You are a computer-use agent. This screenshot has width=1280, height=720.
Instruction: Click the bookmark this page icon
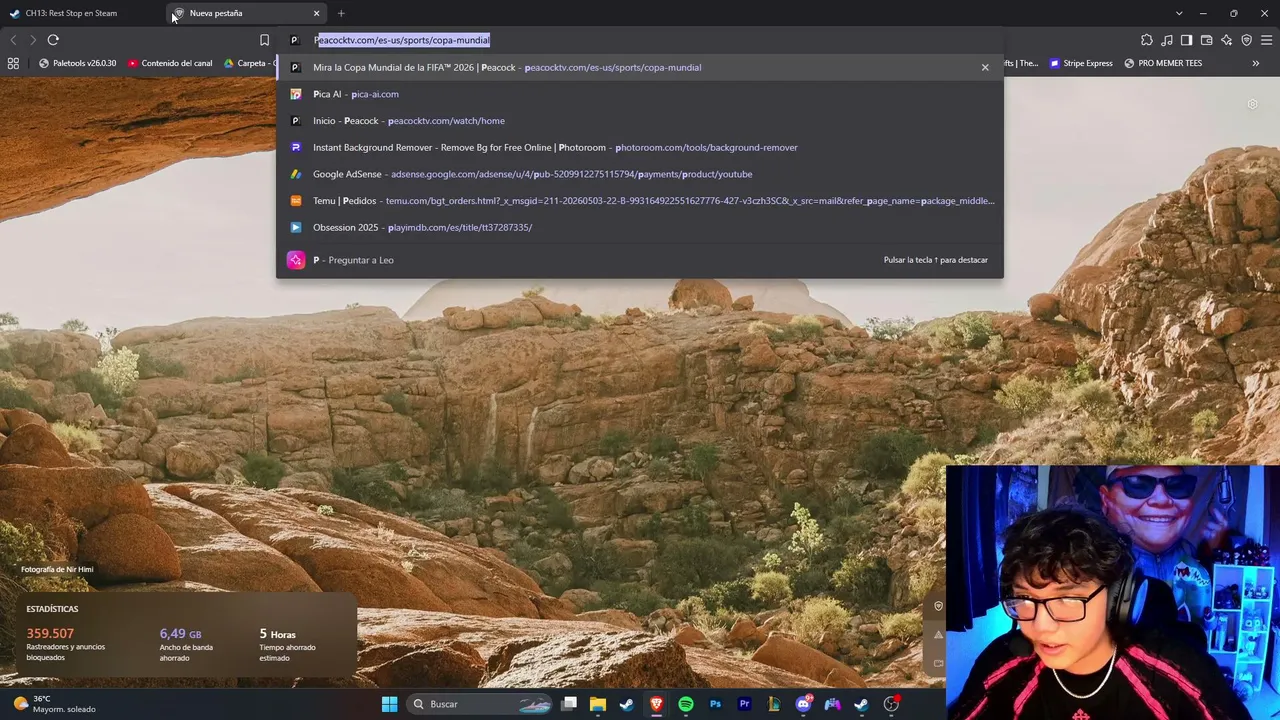(264, 40)
